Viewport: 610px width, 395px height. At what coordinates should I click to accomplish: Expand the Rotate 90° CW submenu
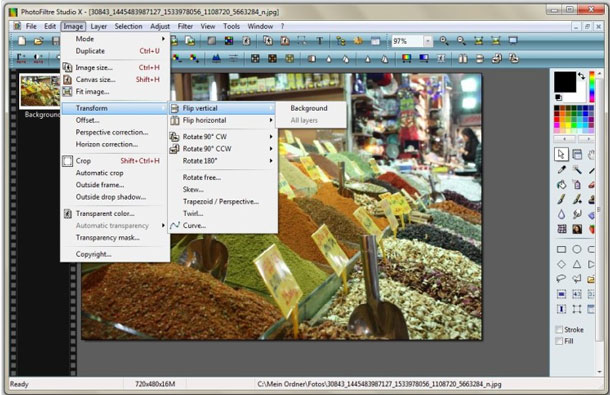[x=222, y=137]
